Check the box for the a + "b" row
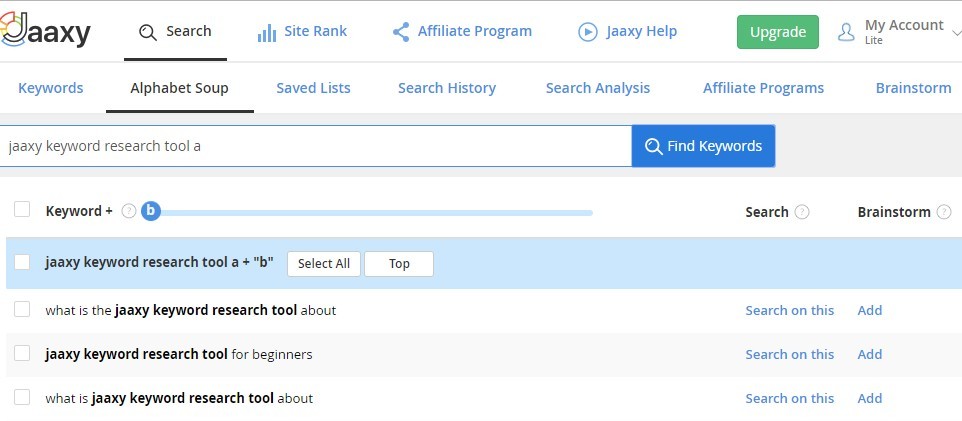This screenshot has height=421, width=962. tap(22, 262)
